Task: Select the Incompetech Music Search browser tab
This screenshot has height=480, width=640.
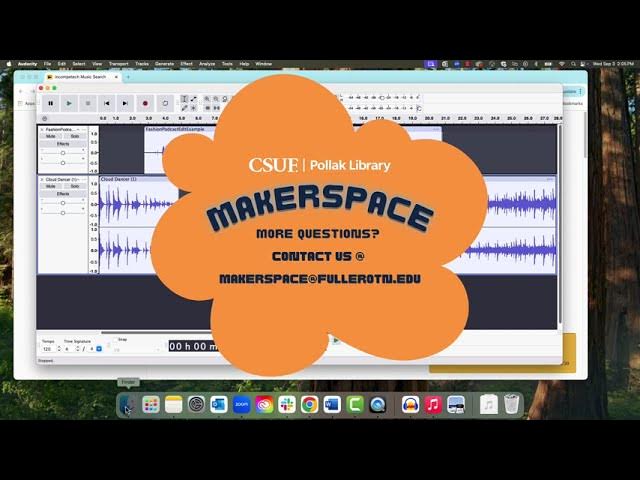Action: tap(83, 77)
